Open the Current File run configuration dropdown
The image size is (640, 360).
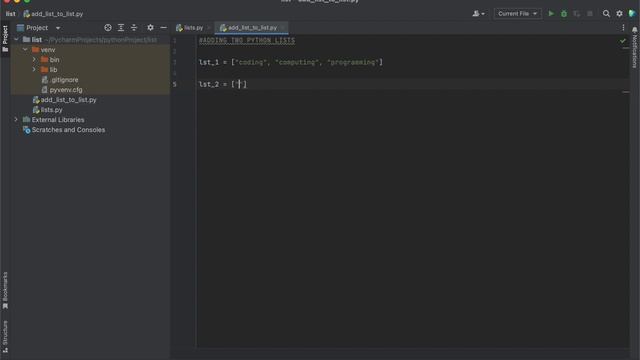click(517, 14)
